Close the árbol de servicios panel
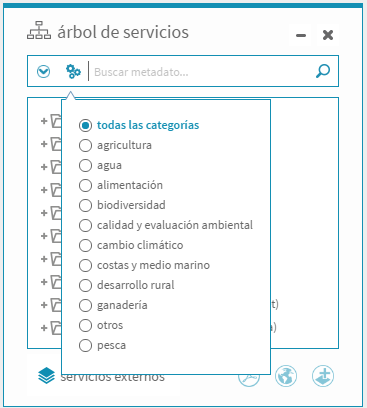 [x=328, y=35]
